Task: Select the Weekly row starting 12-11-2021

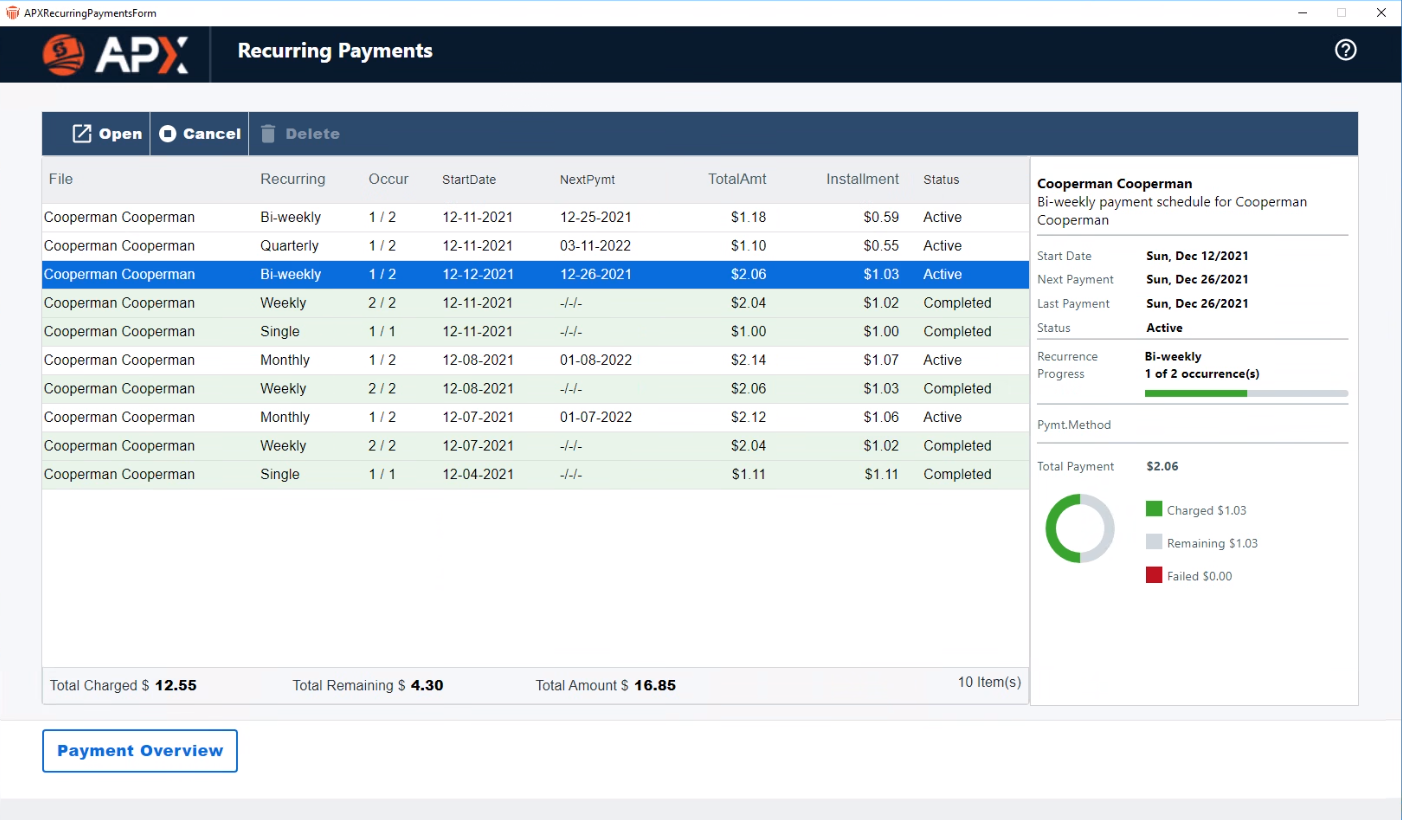Action: point(535,303)
